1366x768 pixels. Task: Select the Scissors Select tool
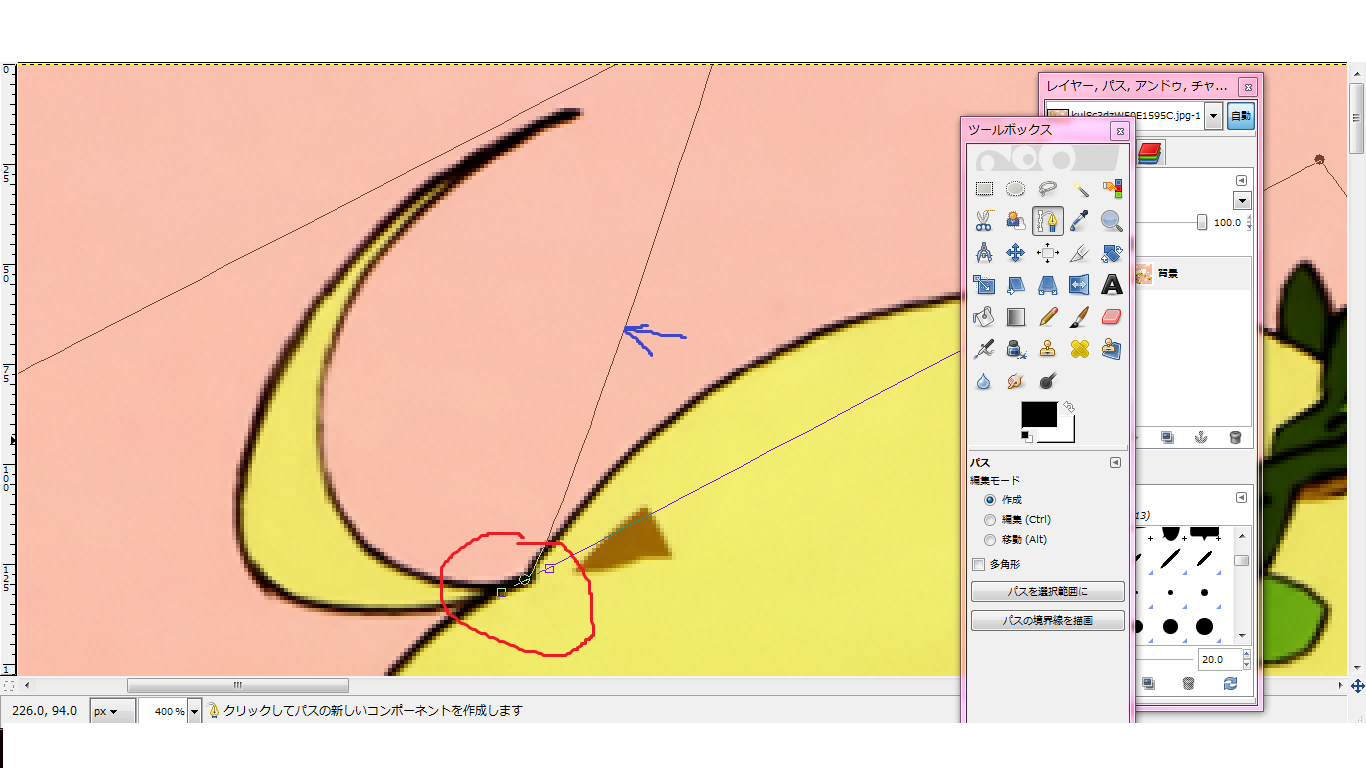[984, 221]
